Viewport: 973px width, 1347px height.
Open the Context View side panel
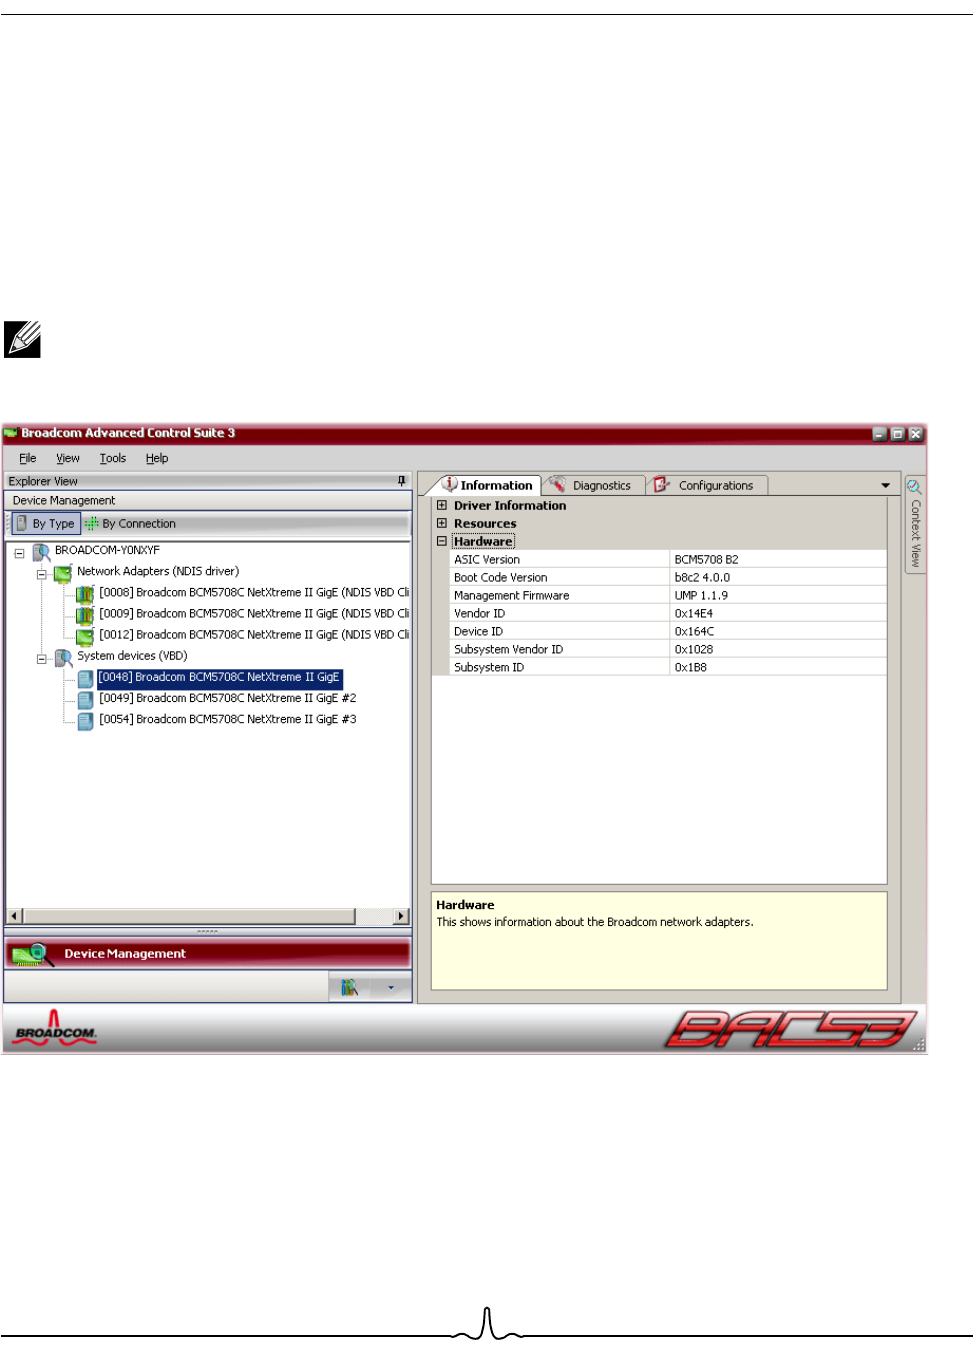tap(914, 523)
